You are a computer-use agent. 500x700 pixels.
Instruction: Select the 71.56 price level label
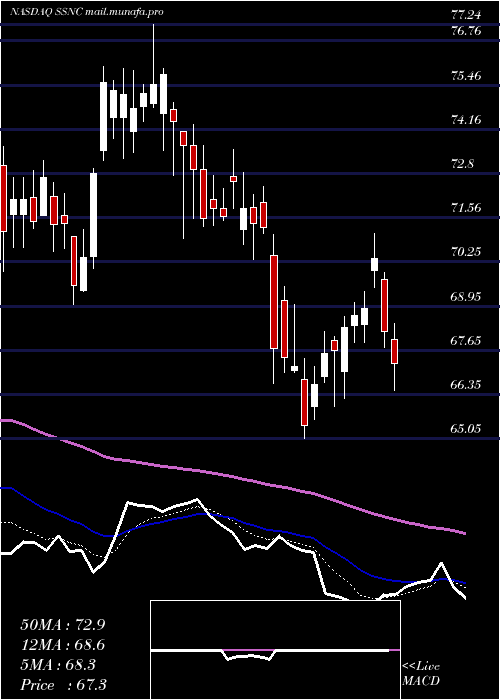point(466,207)
